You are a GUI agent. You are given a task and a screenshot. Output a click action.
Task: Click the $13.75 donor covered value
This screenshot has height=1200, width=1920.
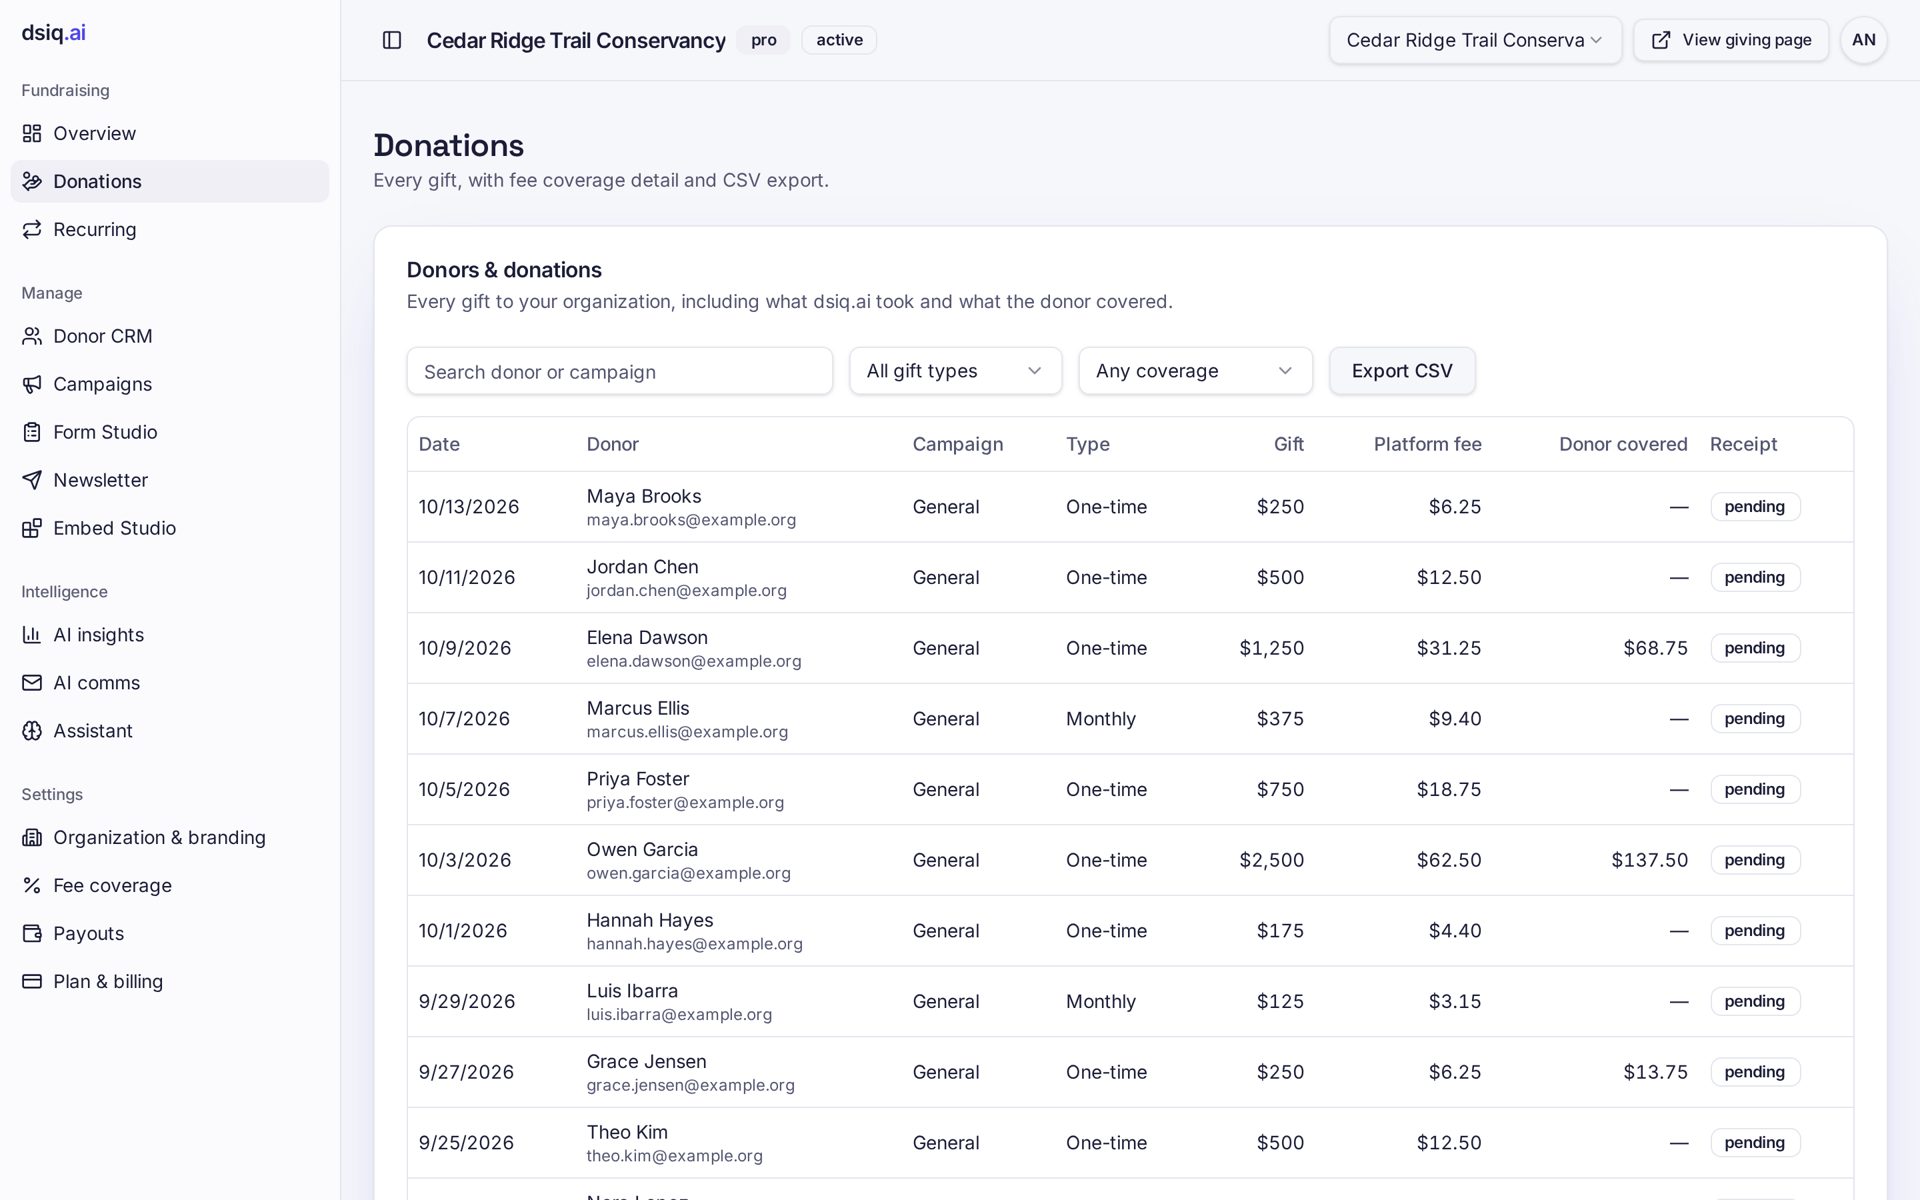1655,1072
